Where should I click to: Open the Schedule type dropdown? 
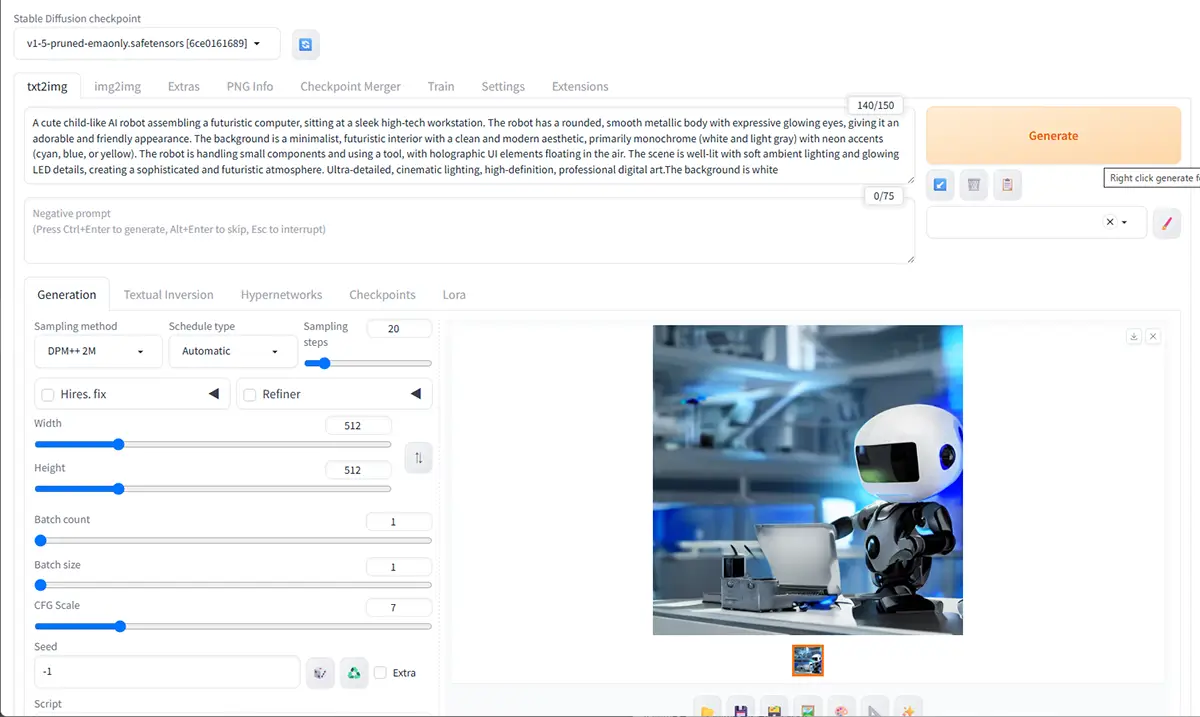click(x=233, y=351)
